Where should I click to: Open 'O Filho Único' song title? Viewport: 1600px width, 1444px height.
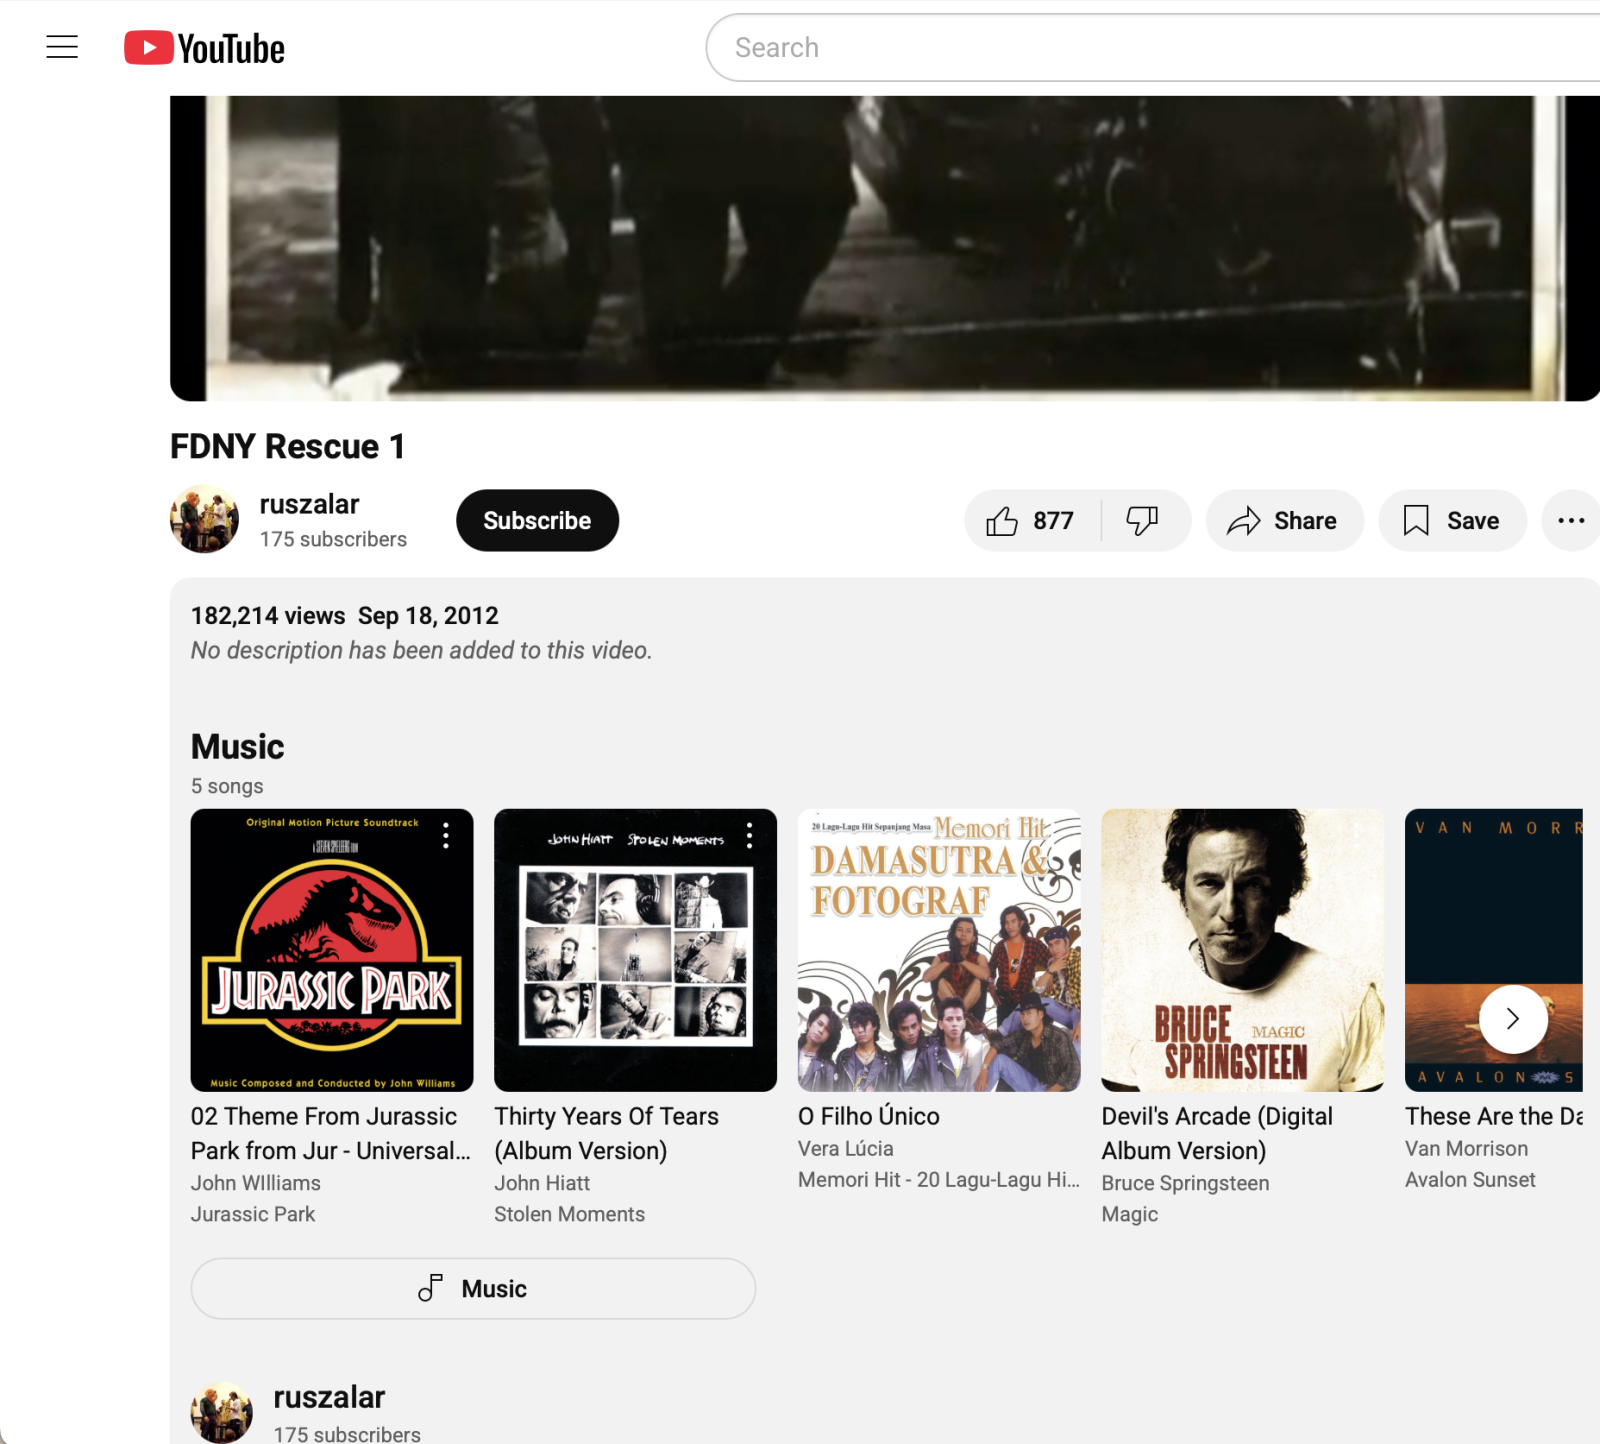[869, 1116]
